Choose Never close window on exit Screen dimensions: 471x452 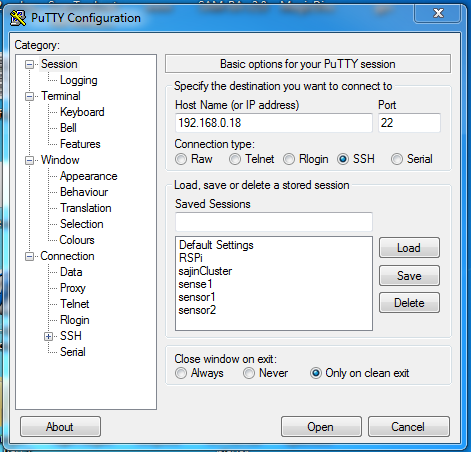[x=249, y=373]
